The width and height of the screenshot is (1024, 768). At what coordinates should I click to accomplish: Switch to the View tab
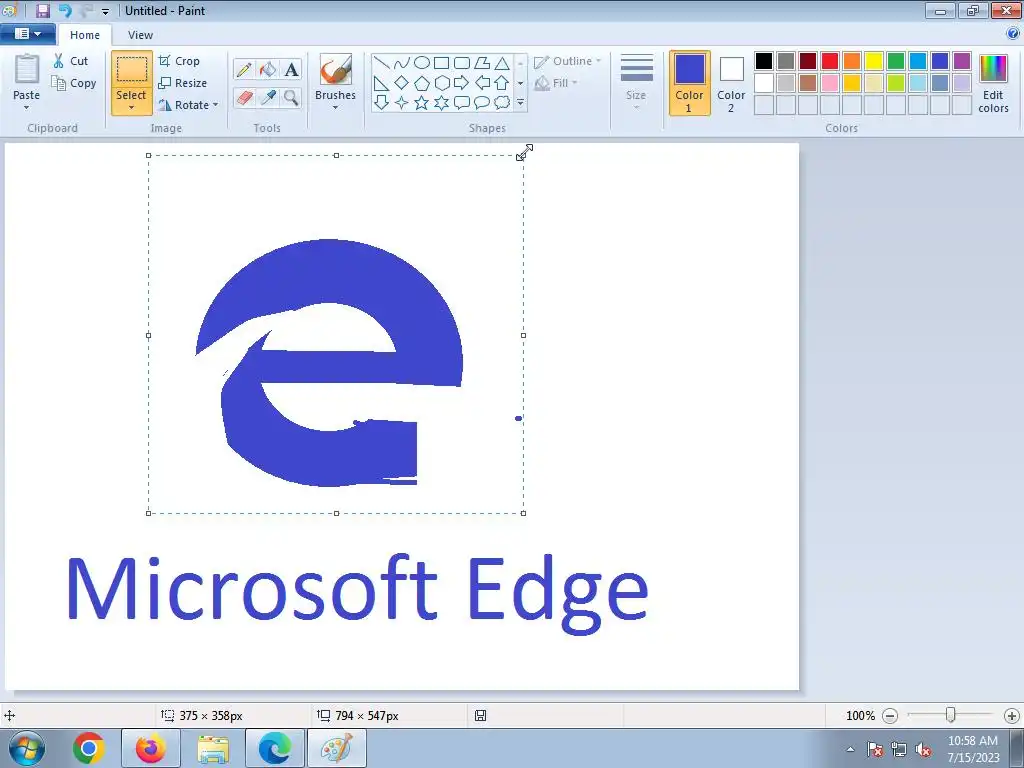point(140,35)
